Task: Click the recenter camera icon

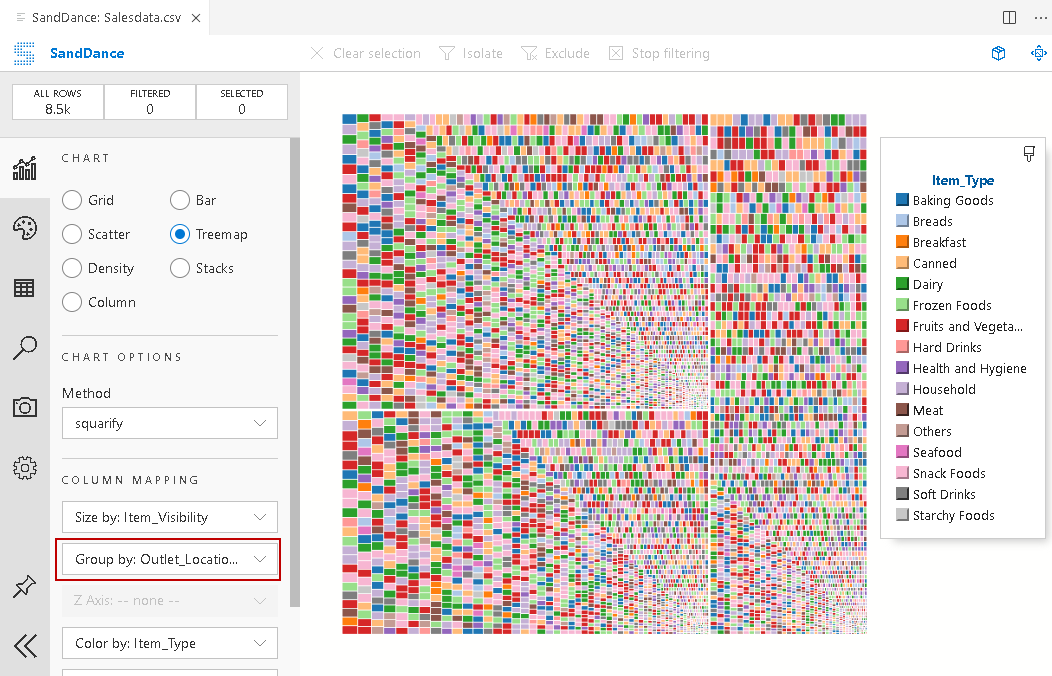Action: (1039, 53)
